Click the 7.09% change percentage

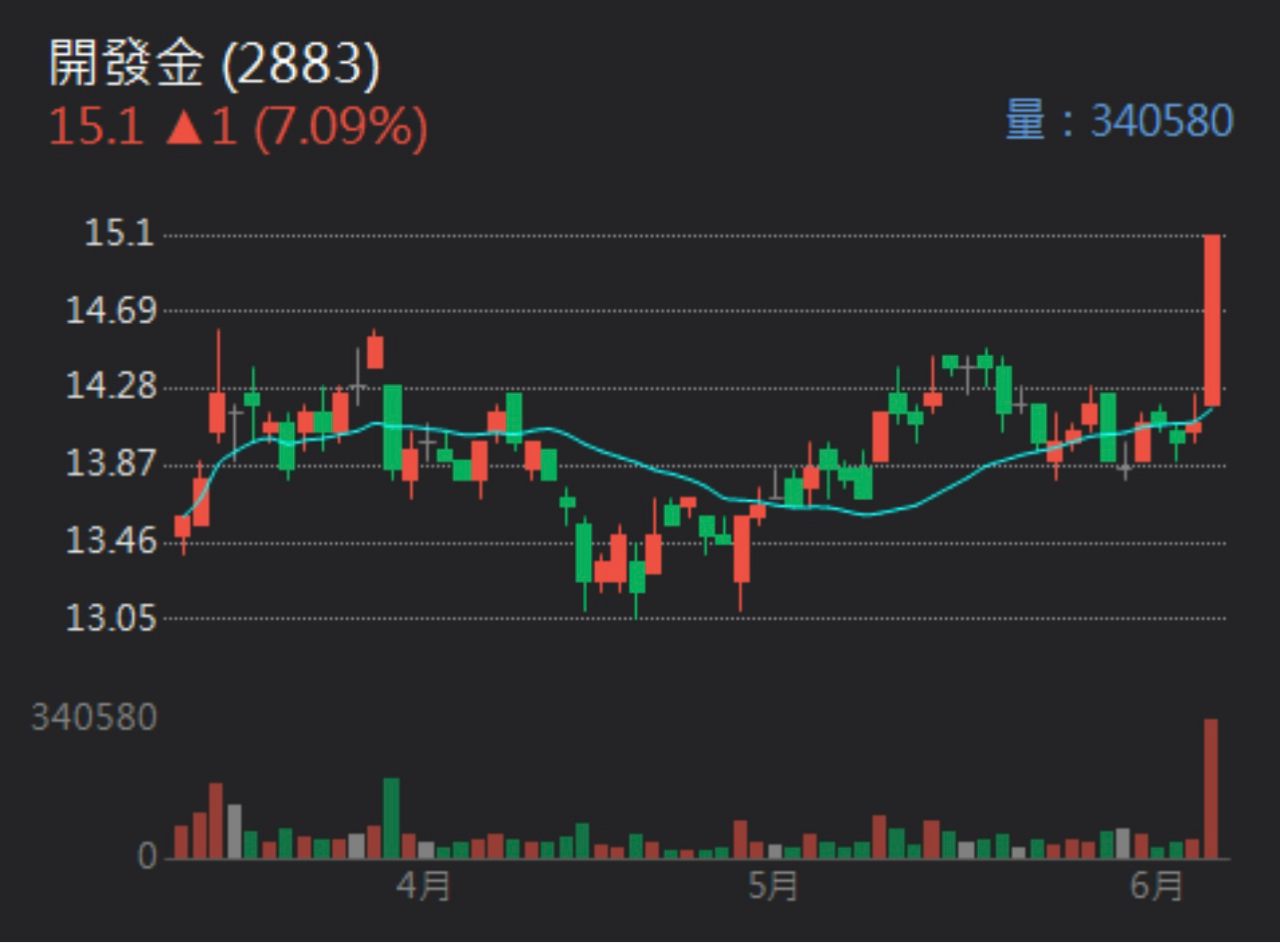(x=340, y=128)
